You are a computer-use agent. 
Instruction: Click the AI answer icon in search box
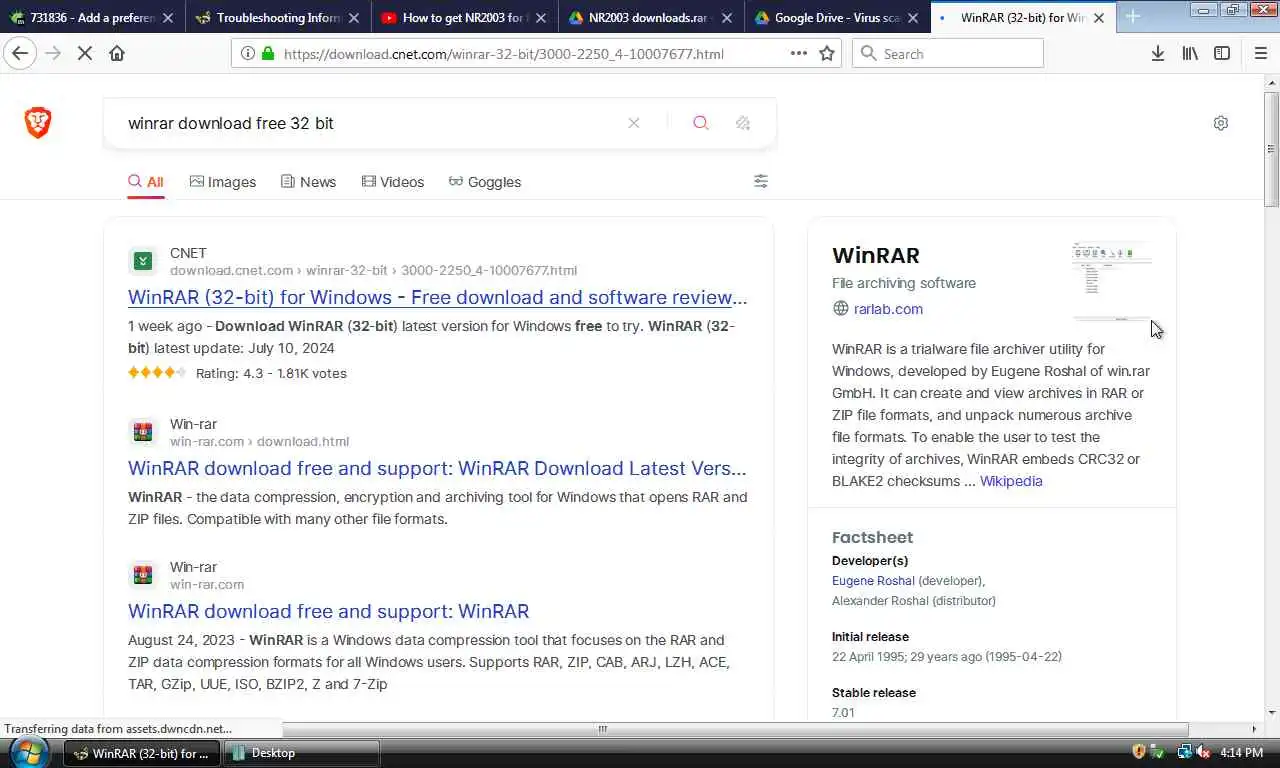pos(743,123)
